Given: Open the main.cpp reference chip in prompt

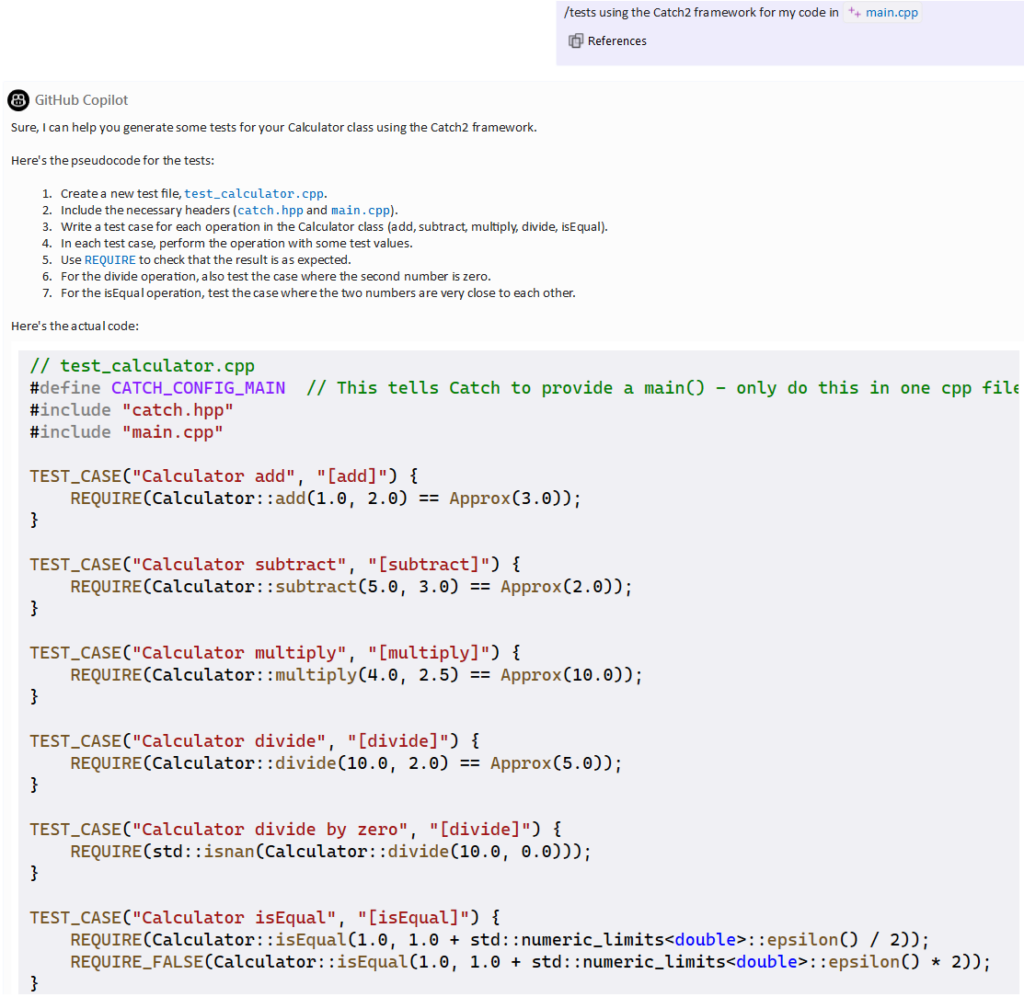Looking at the screenshot, I should 883,12.
